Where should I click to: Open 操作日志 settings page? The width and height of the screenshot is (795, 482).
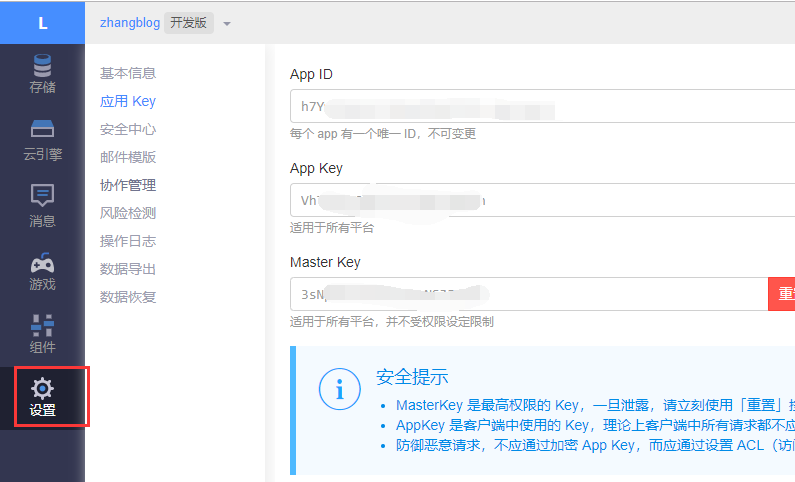click(128, 241)
